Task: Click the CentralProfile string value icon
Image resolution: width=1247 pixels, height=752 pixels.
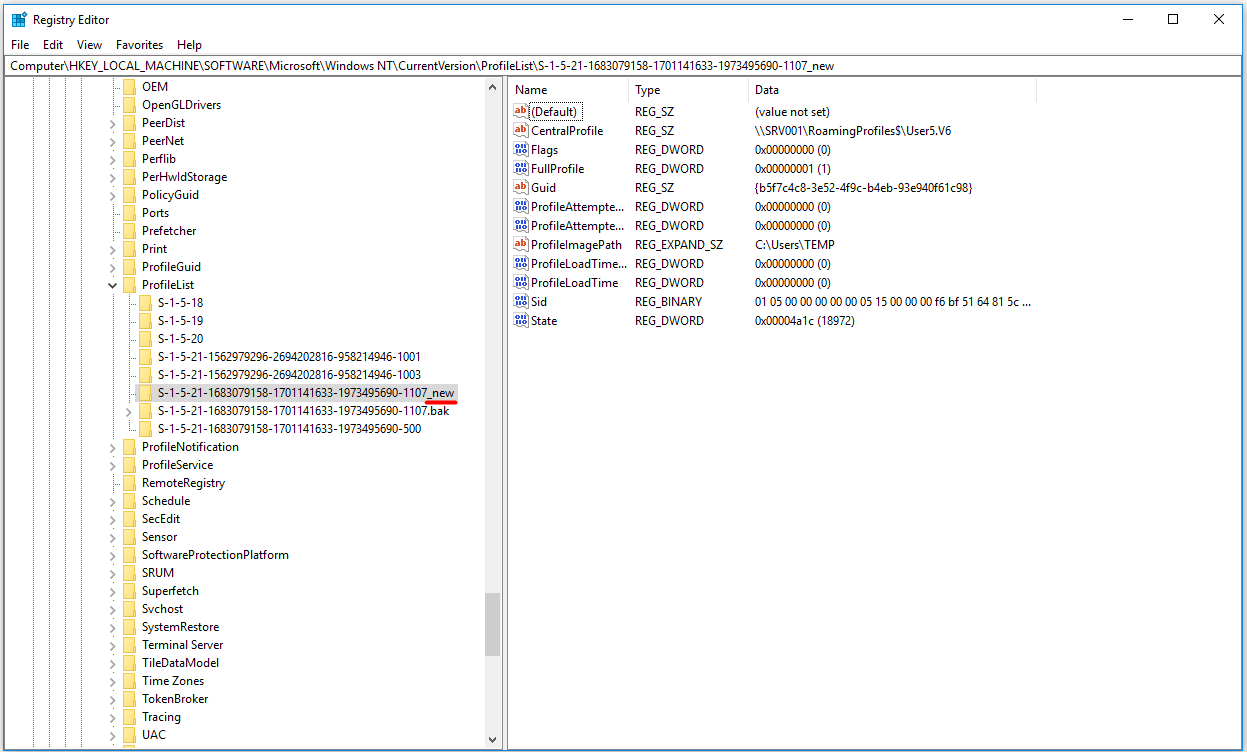Action: coord(520,130)
